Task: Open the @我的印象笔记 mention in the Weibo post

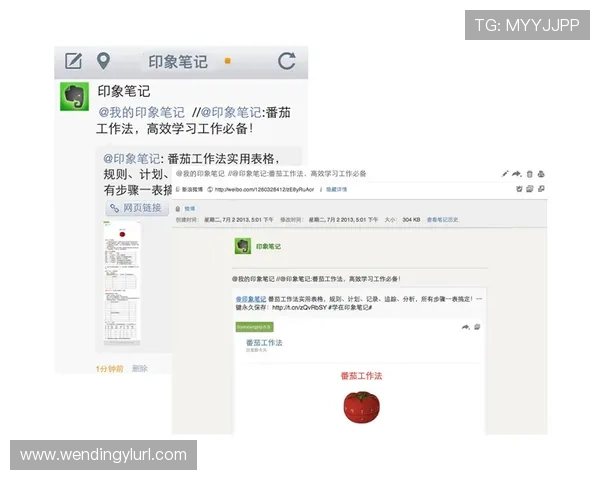Action: (141, 113)
